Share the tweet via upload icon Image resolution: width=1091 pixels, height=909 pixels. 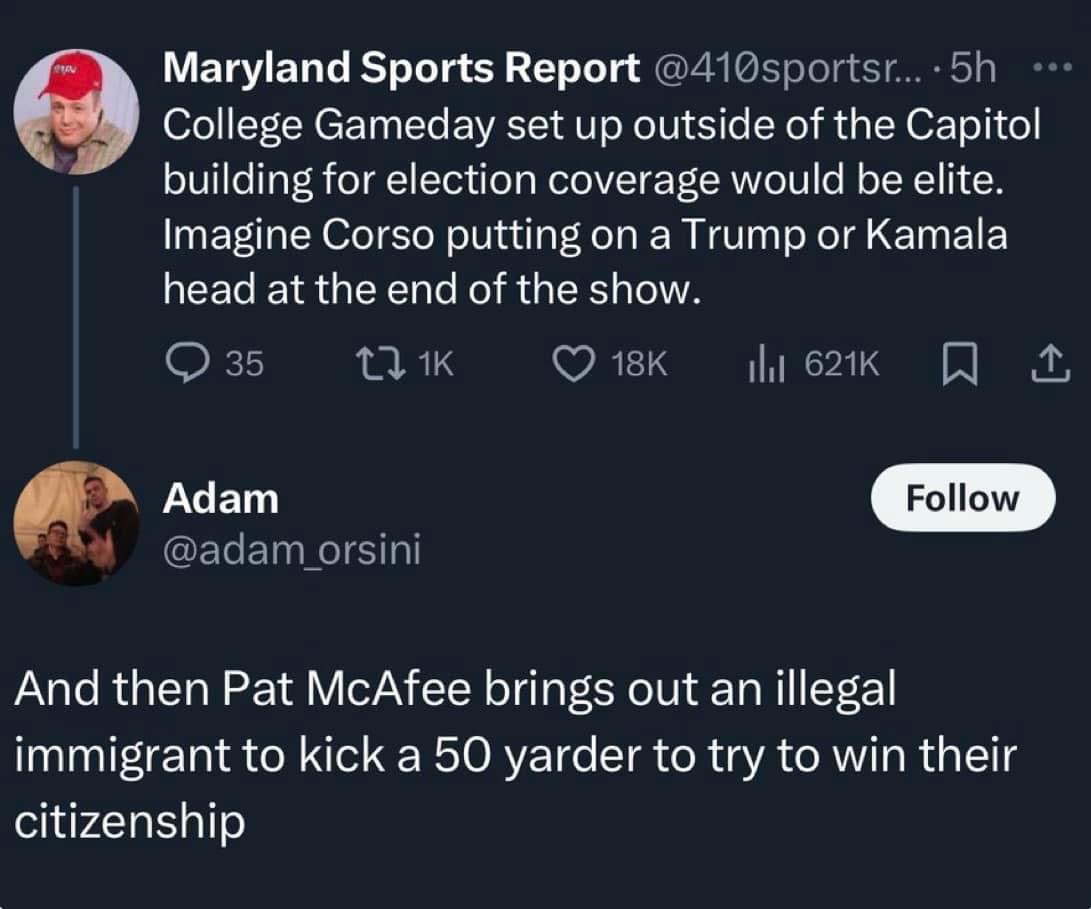[1050, 364]
